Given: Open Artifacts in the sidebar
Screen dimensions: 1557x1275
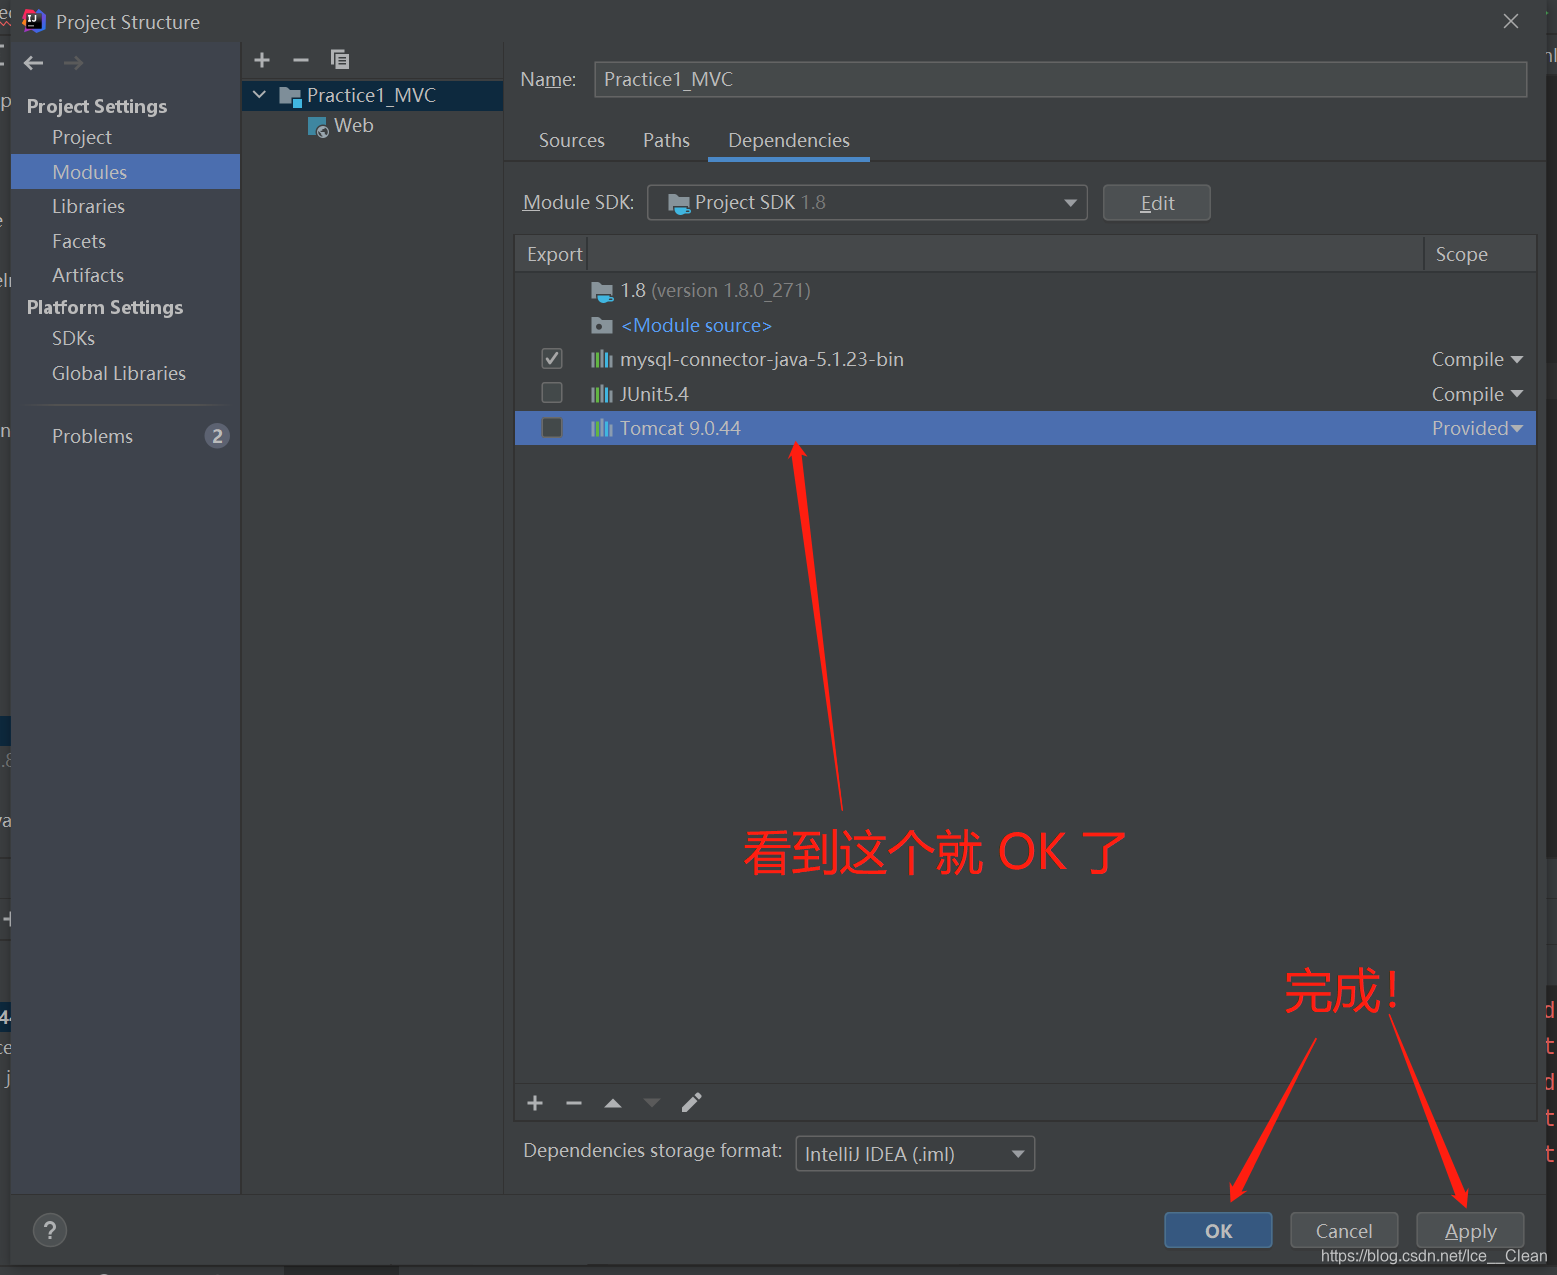Looking at the screenshot, I should point(88,275).
